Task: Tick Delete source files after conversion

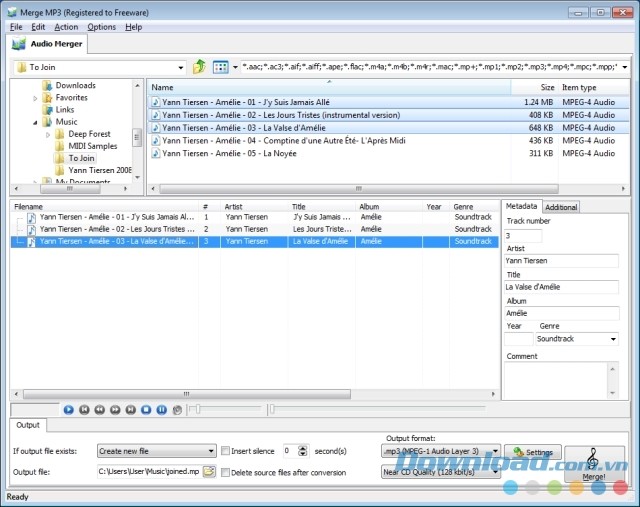Action: click(226, 472)
